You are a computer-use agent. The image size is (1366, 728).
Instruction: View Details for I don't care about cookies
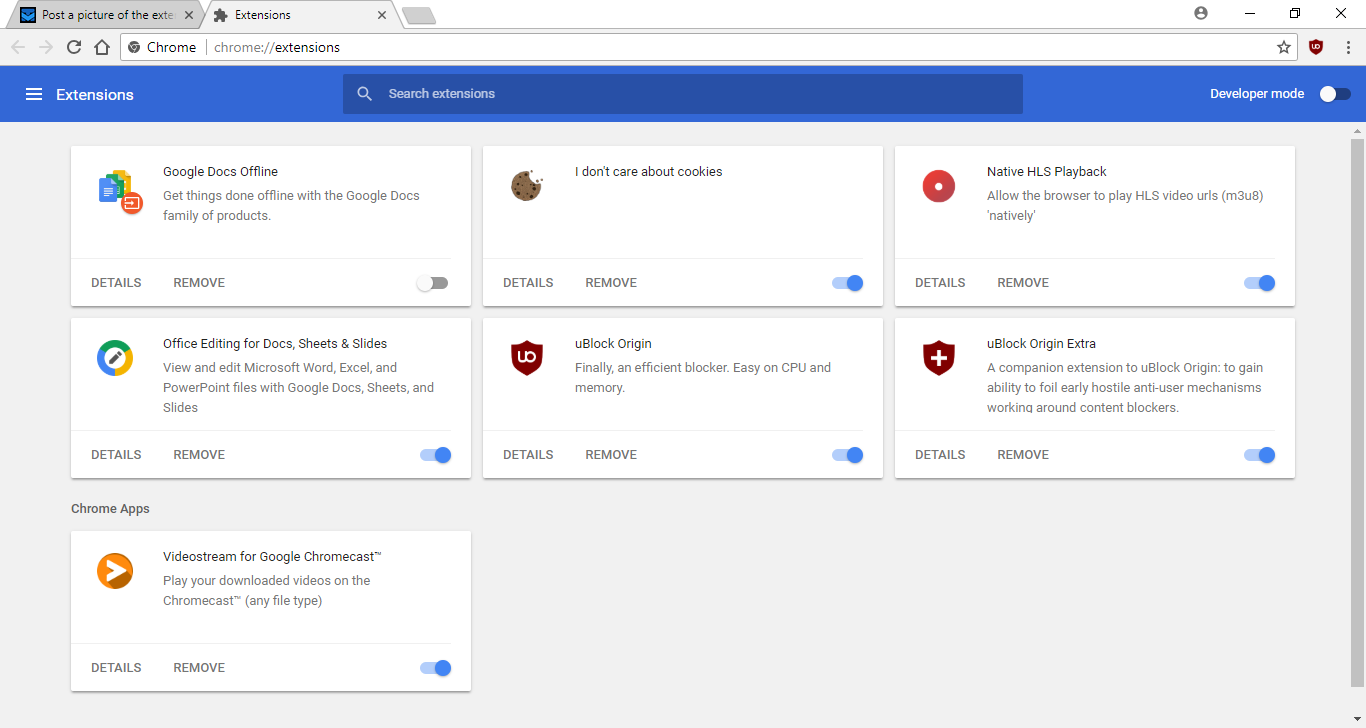pyautogui.click(x=528, y=283)
